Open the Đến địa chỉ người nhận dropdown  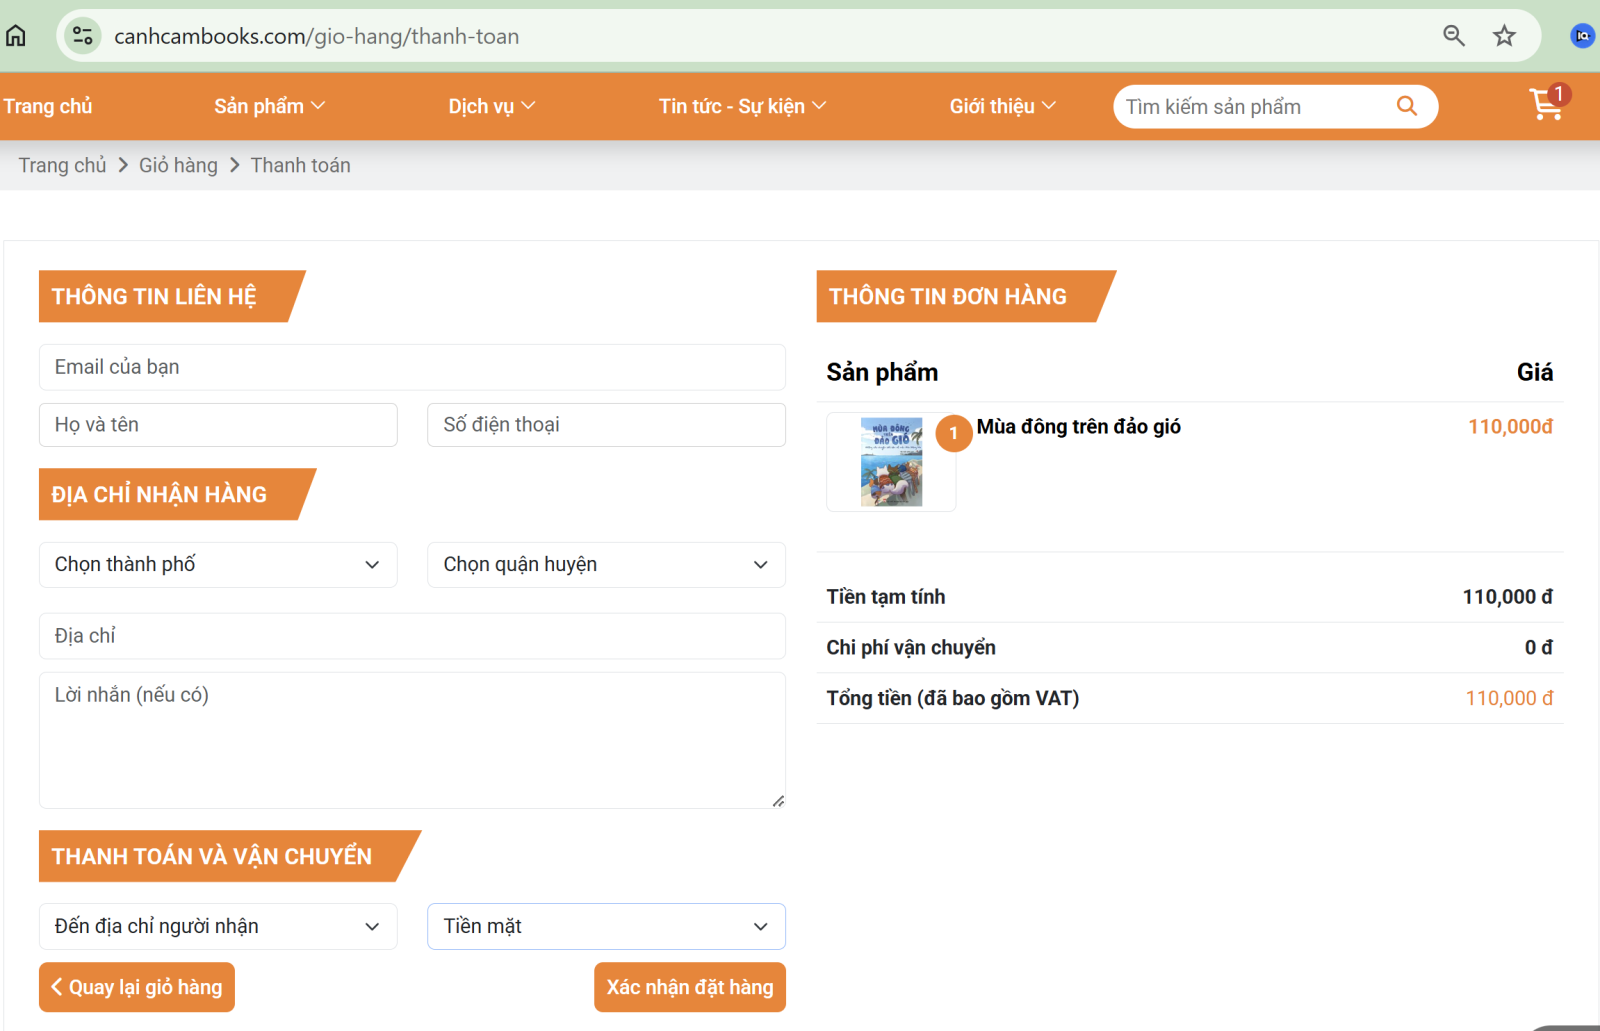[x=218, y=927]
